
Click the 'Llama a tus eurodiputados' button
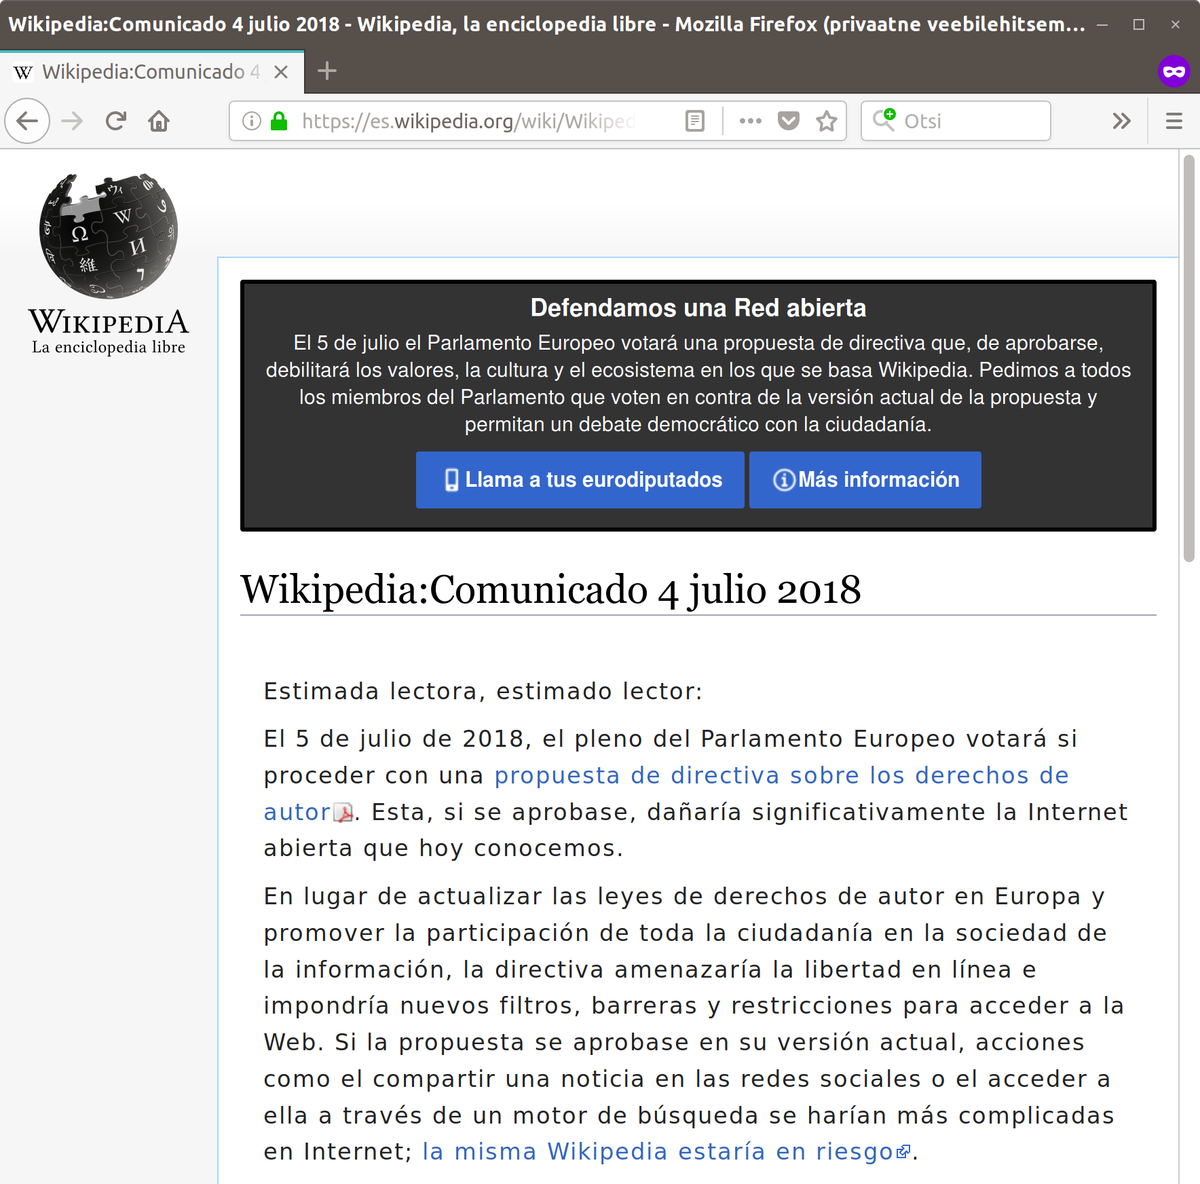pos(580,479)
